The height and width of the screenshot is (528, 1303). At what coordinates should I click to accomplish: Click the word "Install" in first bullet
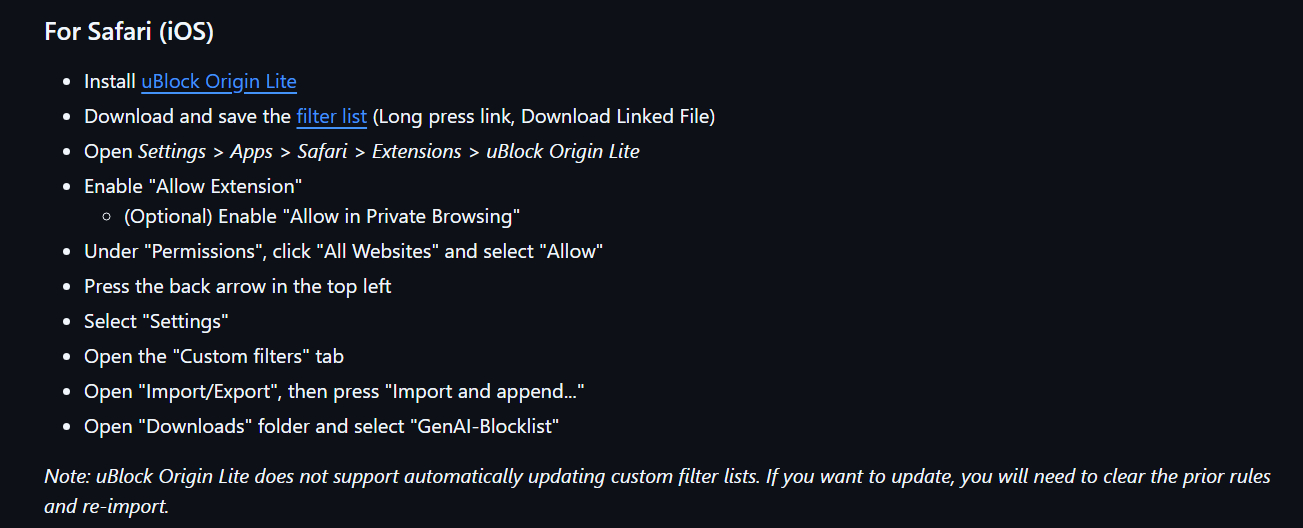[110, 82]
